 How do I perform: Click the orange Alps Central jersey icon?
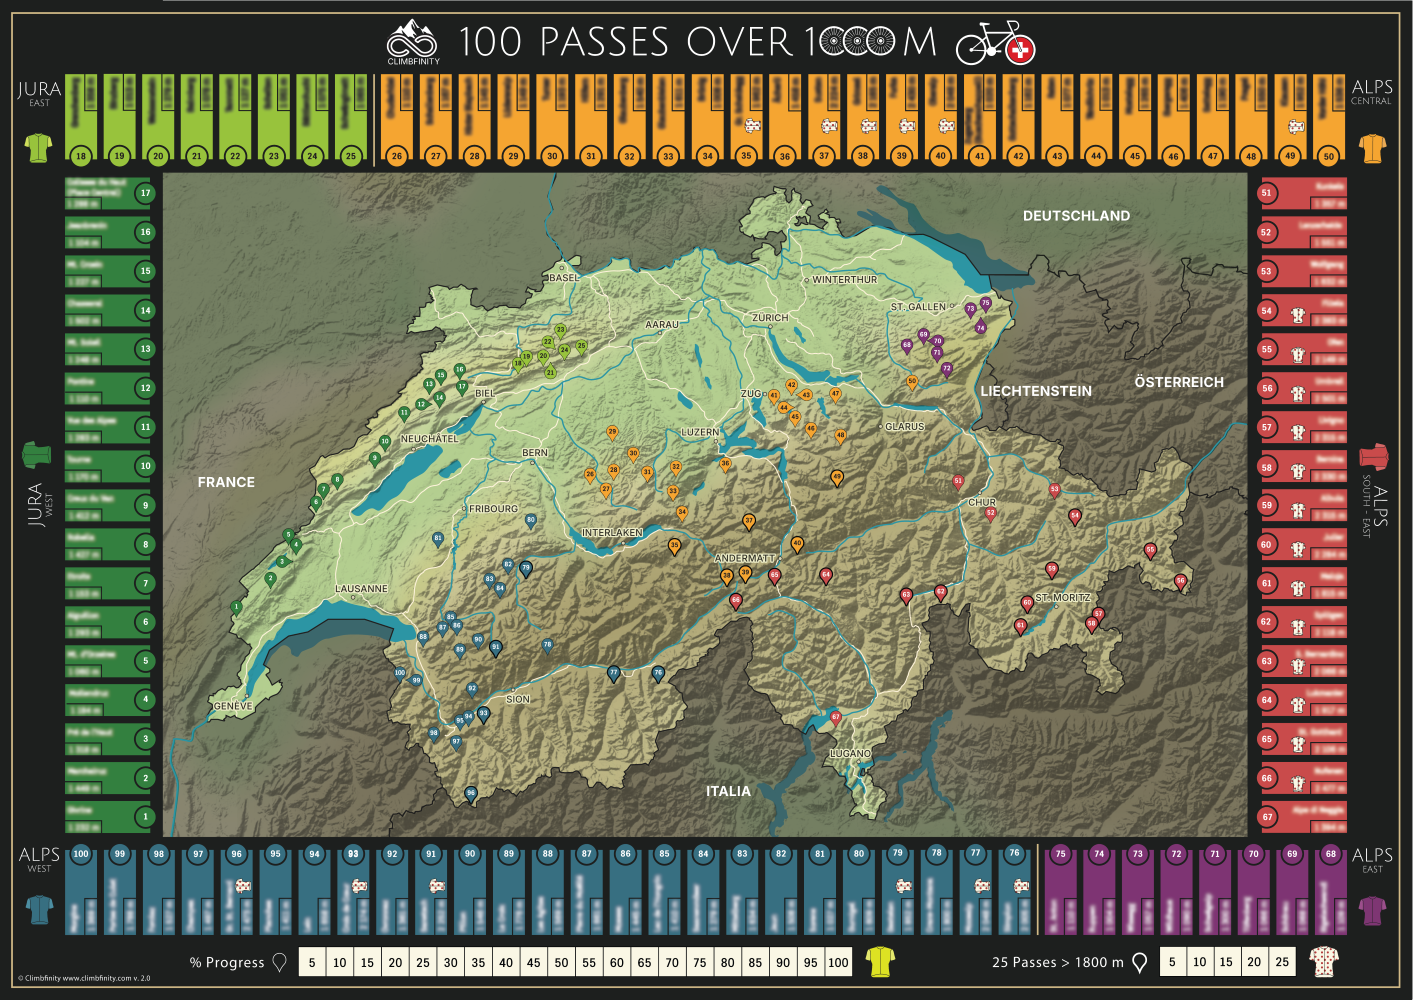pyautogui.click(x=1372, y=148)
